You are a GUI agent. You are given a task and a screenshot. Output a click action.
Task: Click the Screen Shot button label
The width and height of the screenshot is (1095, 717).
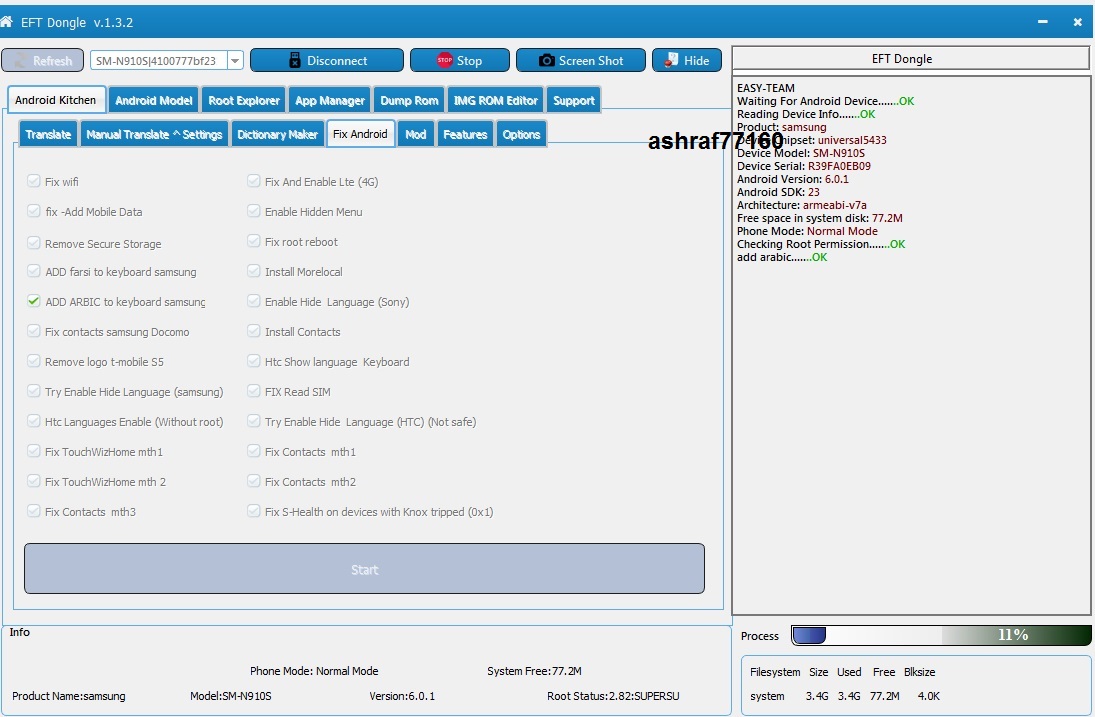591,61
